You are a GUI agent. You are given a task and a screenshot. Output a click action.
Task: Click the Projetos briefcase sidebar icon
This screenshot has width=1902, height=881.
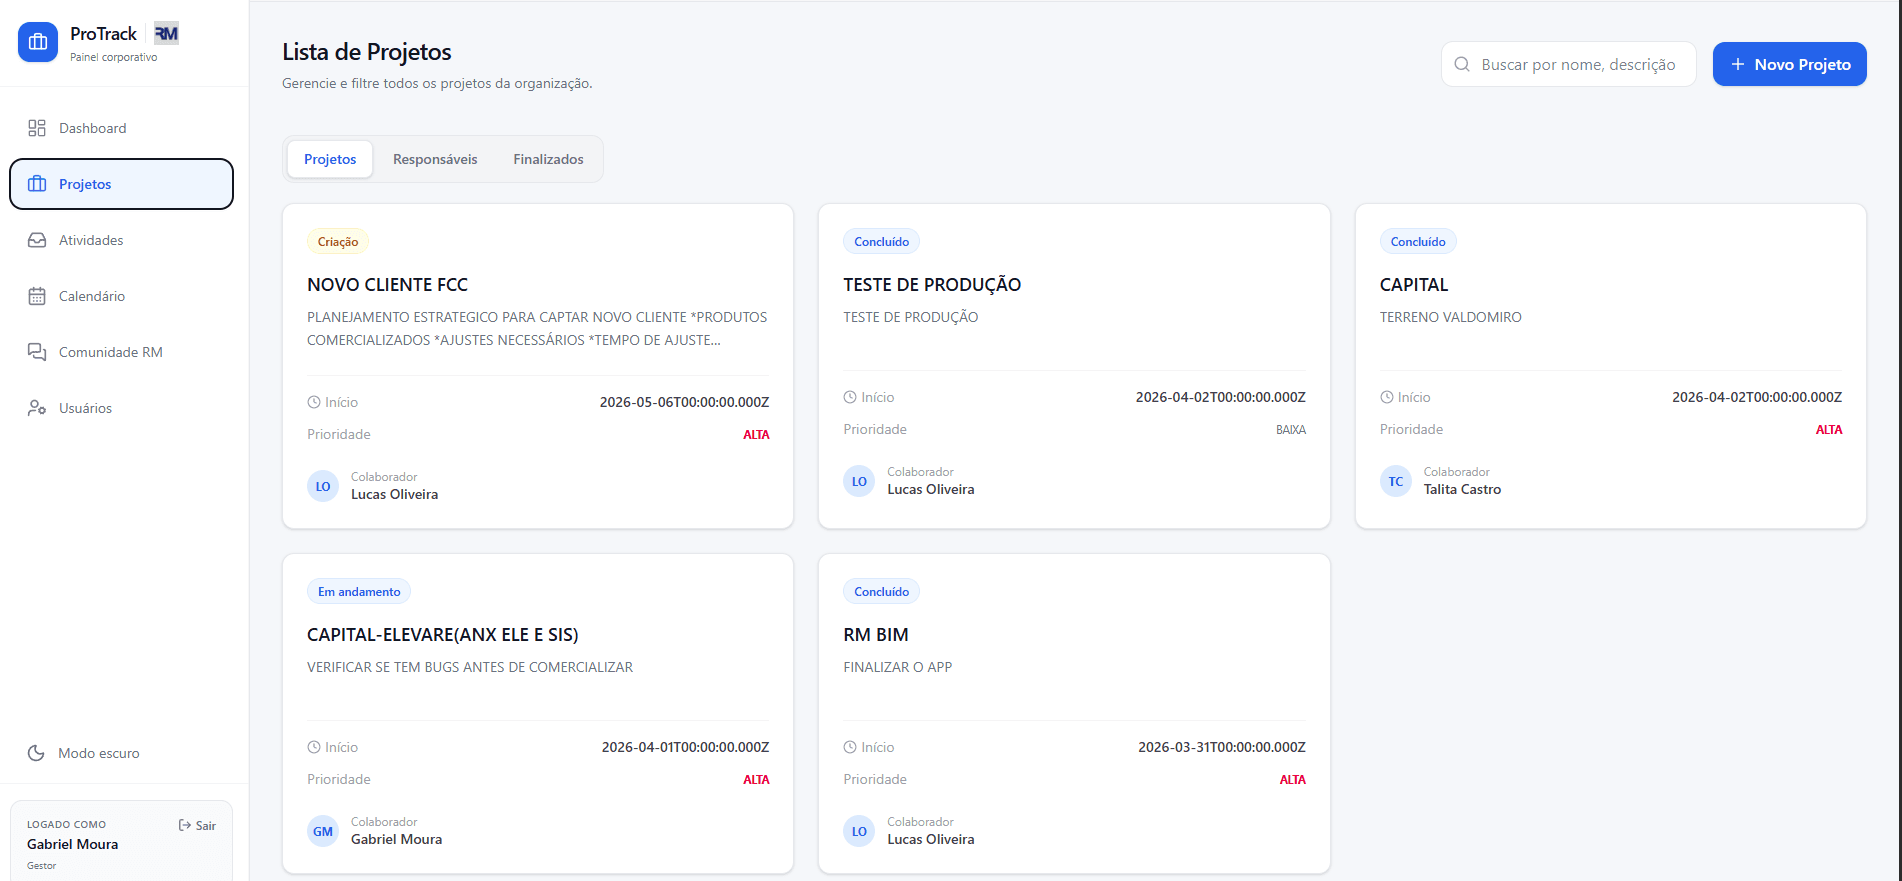pyautogui.click(x=37, y=184)
